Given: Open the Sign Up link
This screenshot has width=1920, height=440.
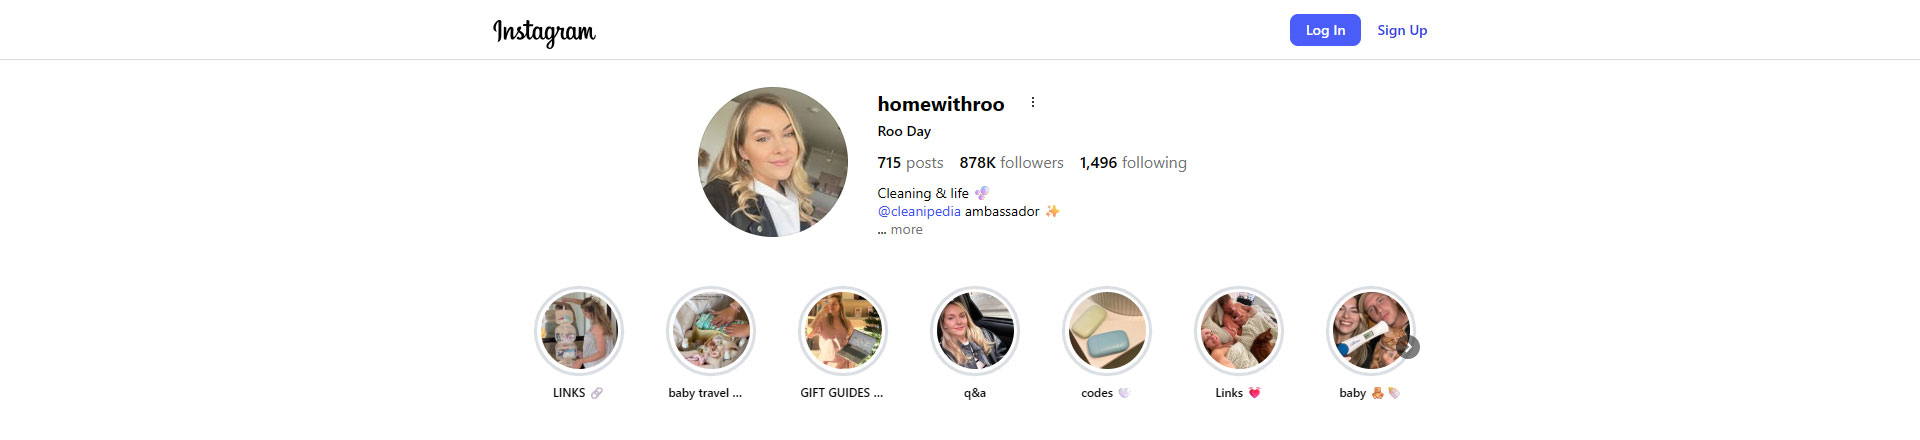Looking at the screenshot, I should point(1402,30).
